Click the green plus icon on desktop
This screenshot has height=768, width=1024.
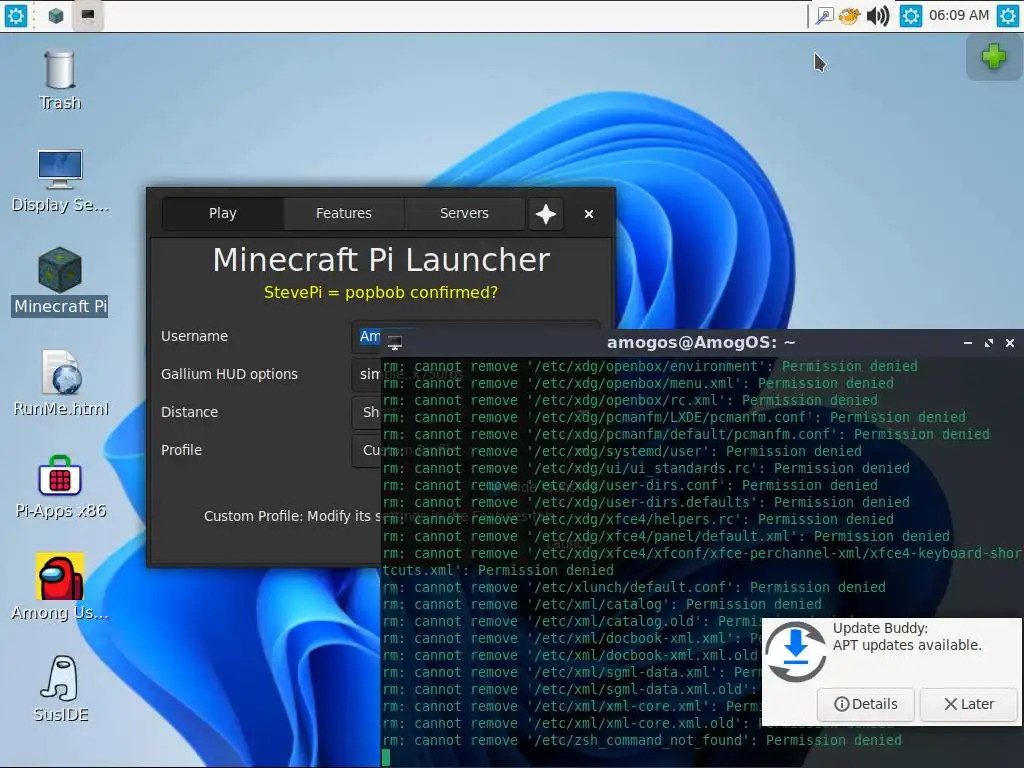993,57
